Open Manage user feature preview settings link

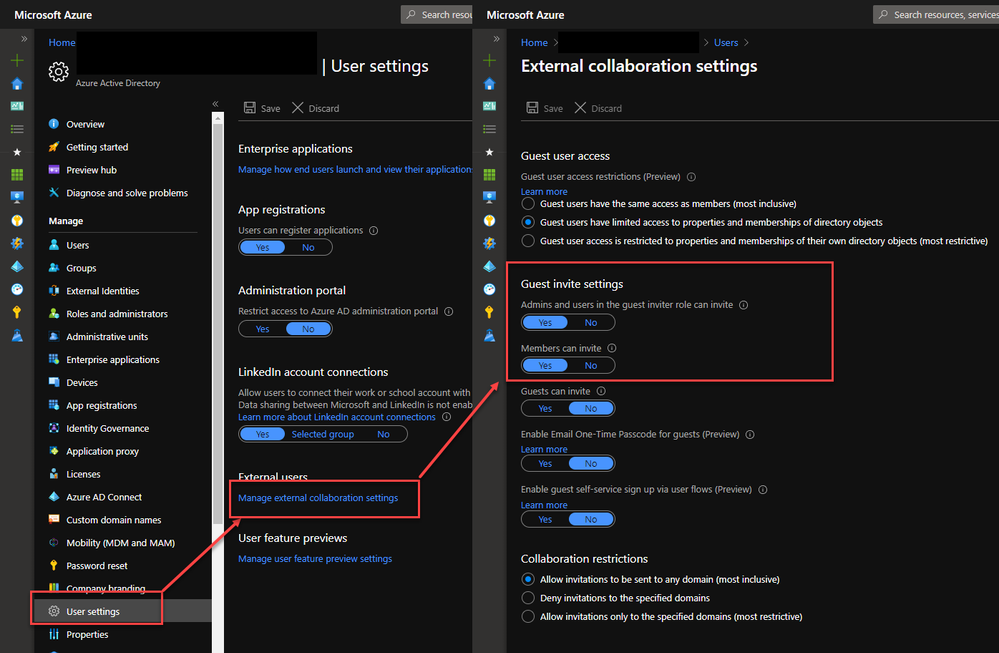tap(315, 559)
